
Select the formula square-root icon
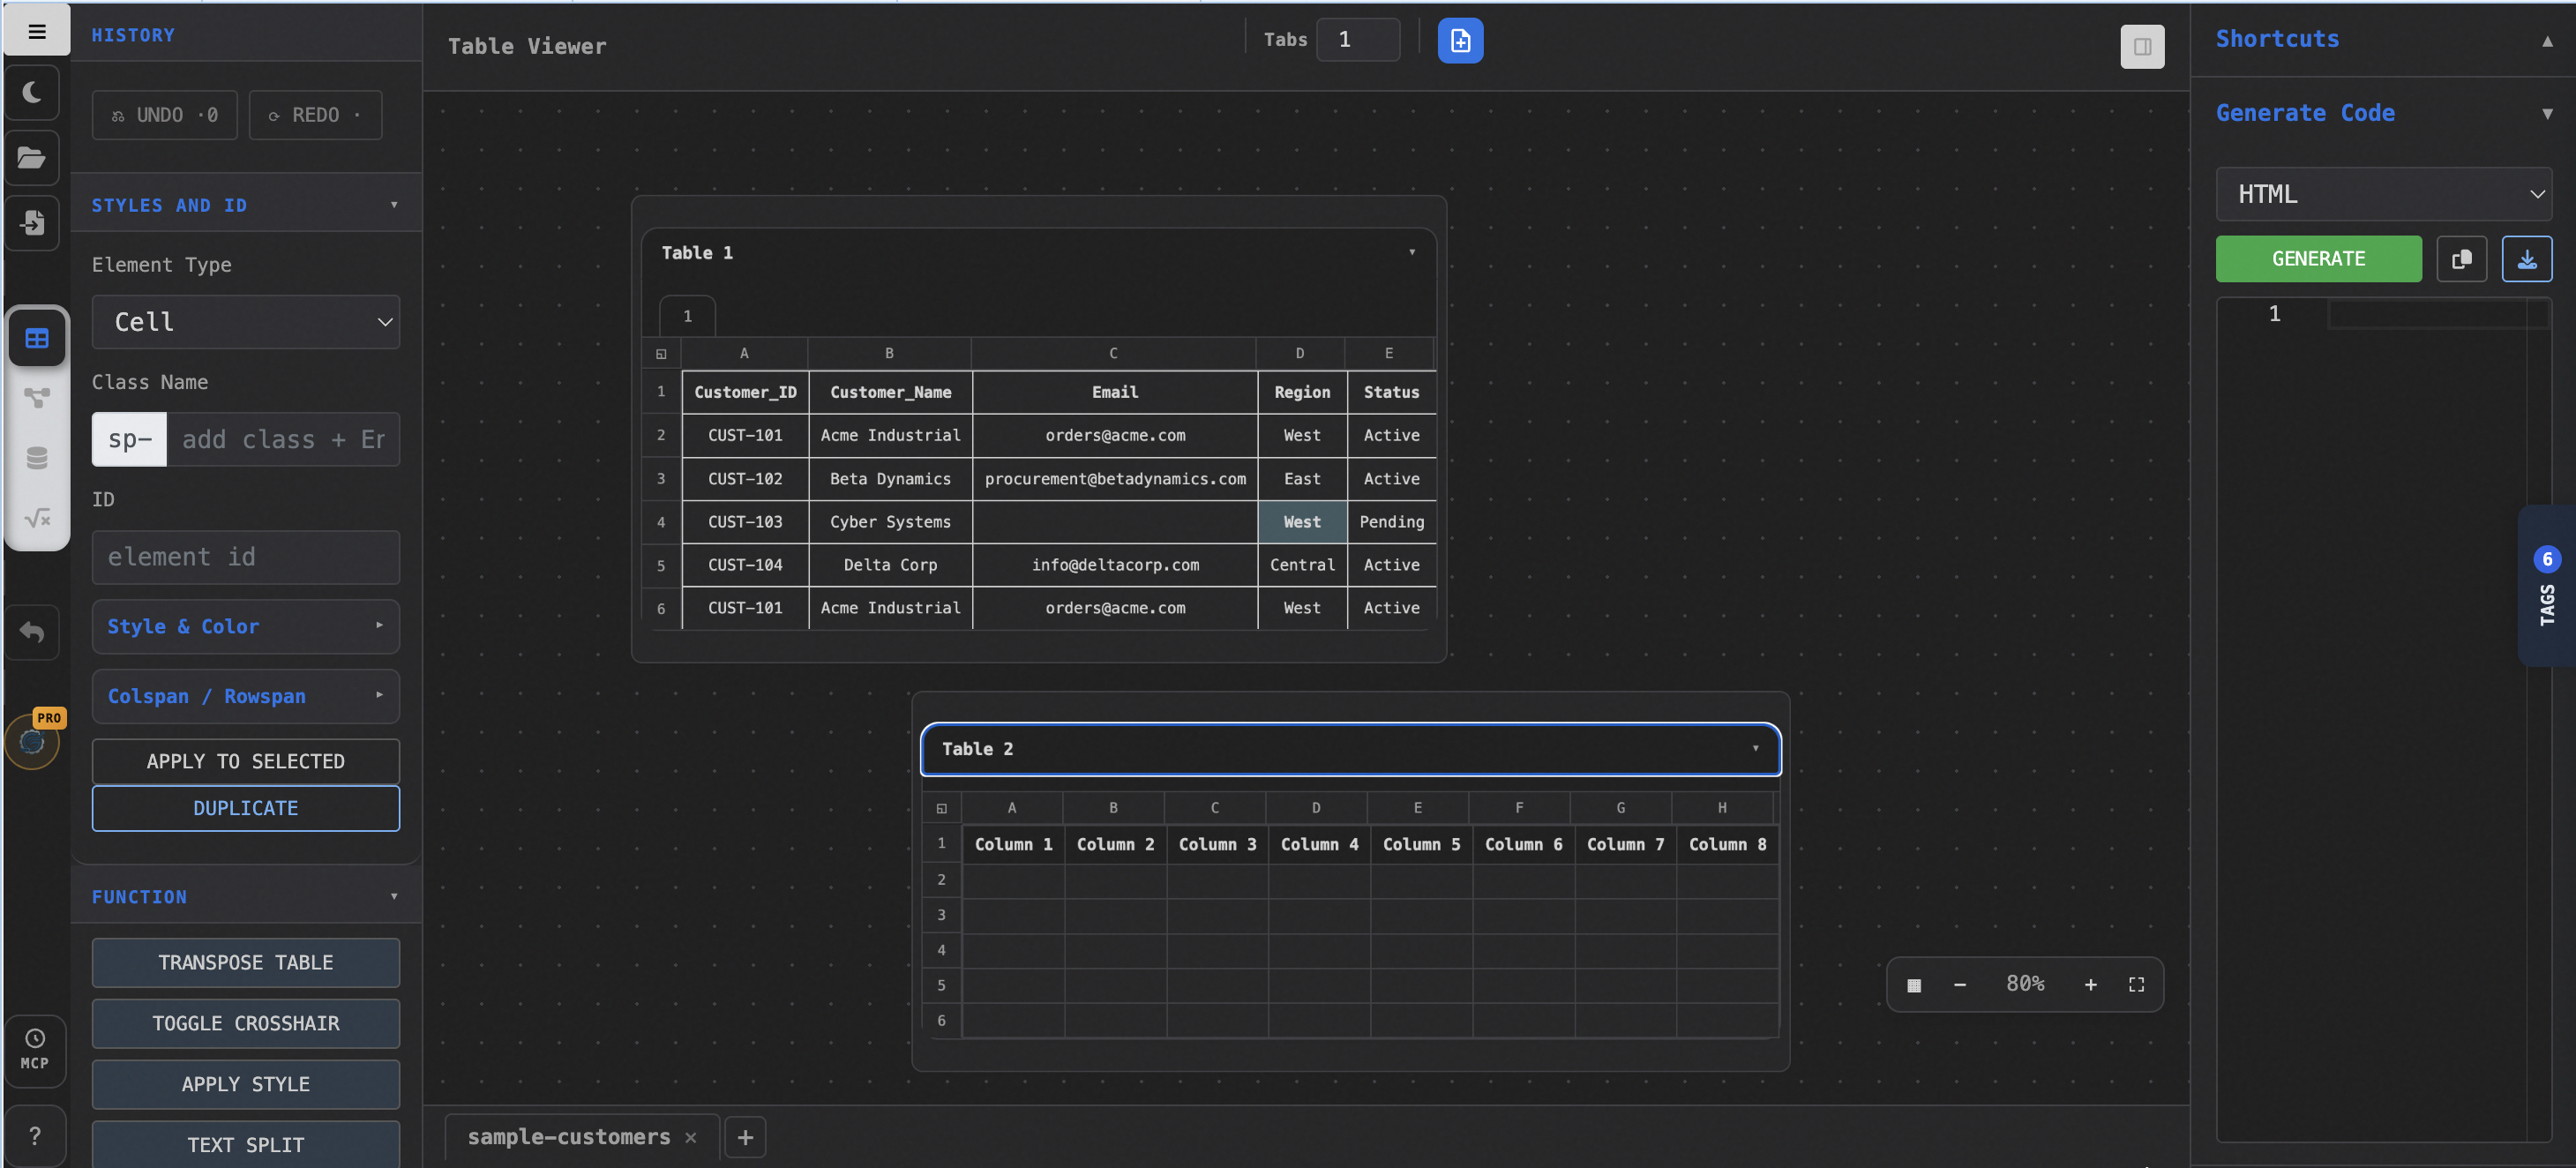pyautogui.click(x=37, y=518)
